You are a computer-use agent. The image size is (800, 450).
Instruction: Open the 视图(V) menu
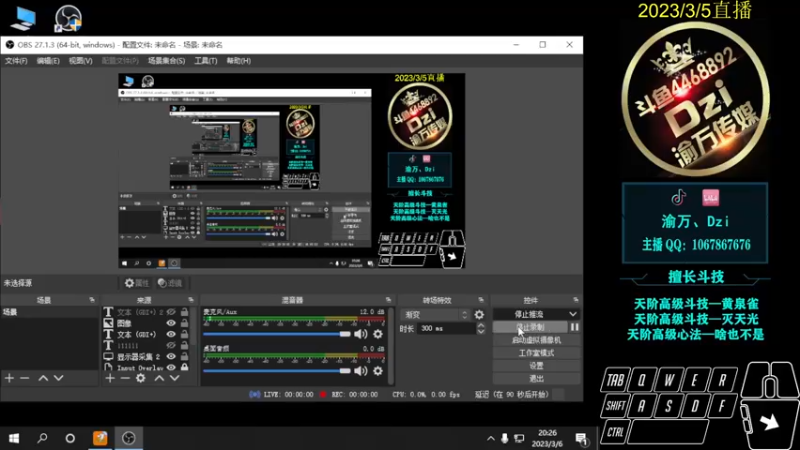[81, 61]
